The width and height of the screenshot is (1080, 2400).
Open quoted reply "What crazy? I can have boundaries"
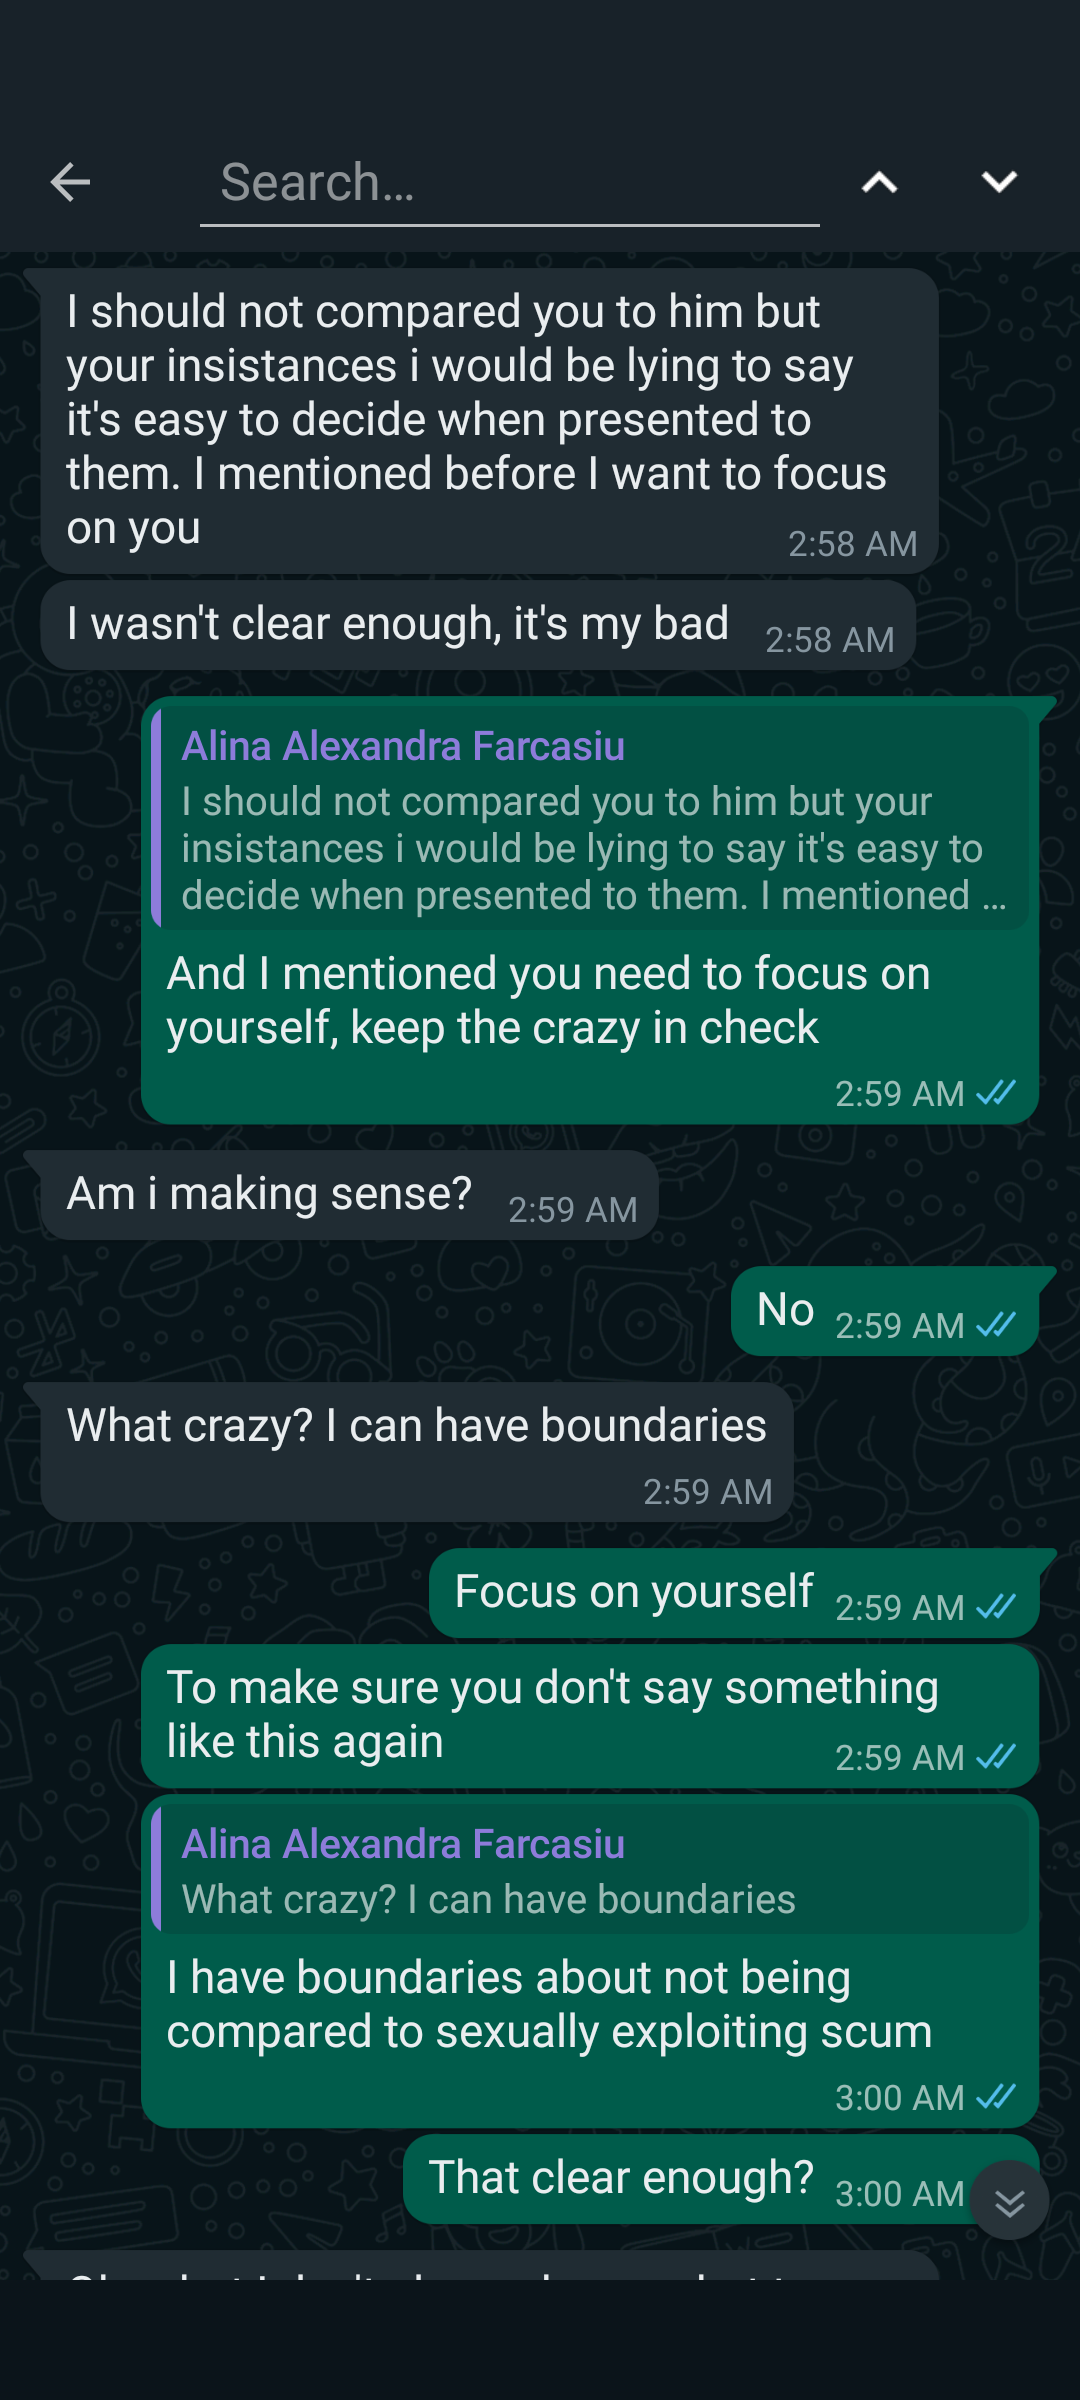[590, 1870]
